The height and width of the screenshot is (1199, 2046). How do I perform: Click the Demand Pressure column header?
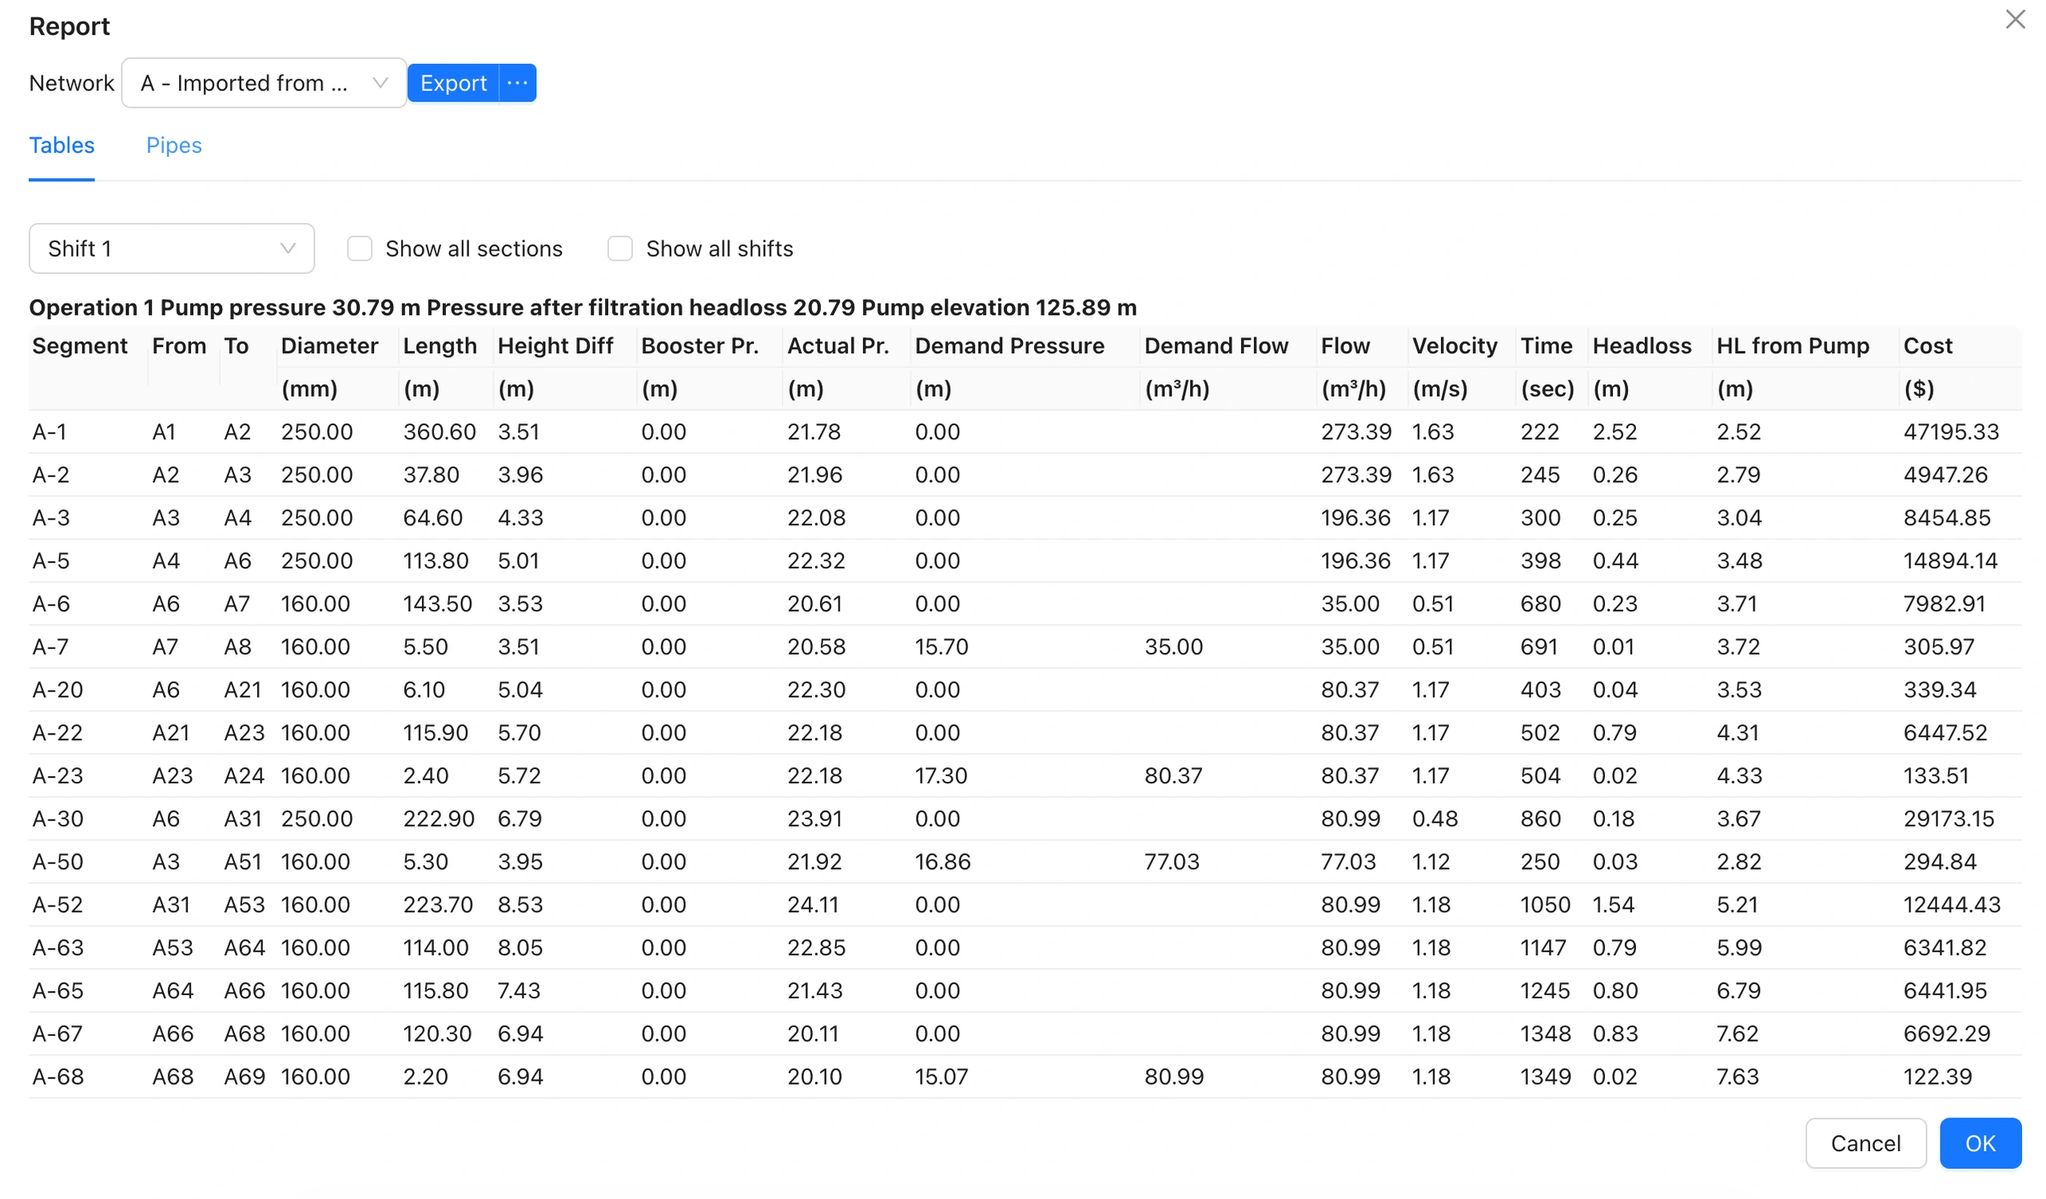click(1009, 346)
